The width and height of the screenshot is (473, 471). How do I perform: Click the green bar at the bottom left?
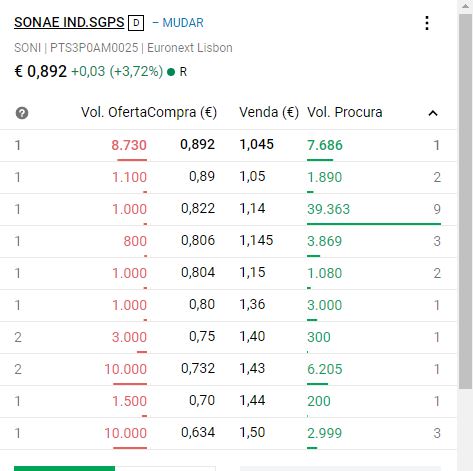click(x=64, y=468)
